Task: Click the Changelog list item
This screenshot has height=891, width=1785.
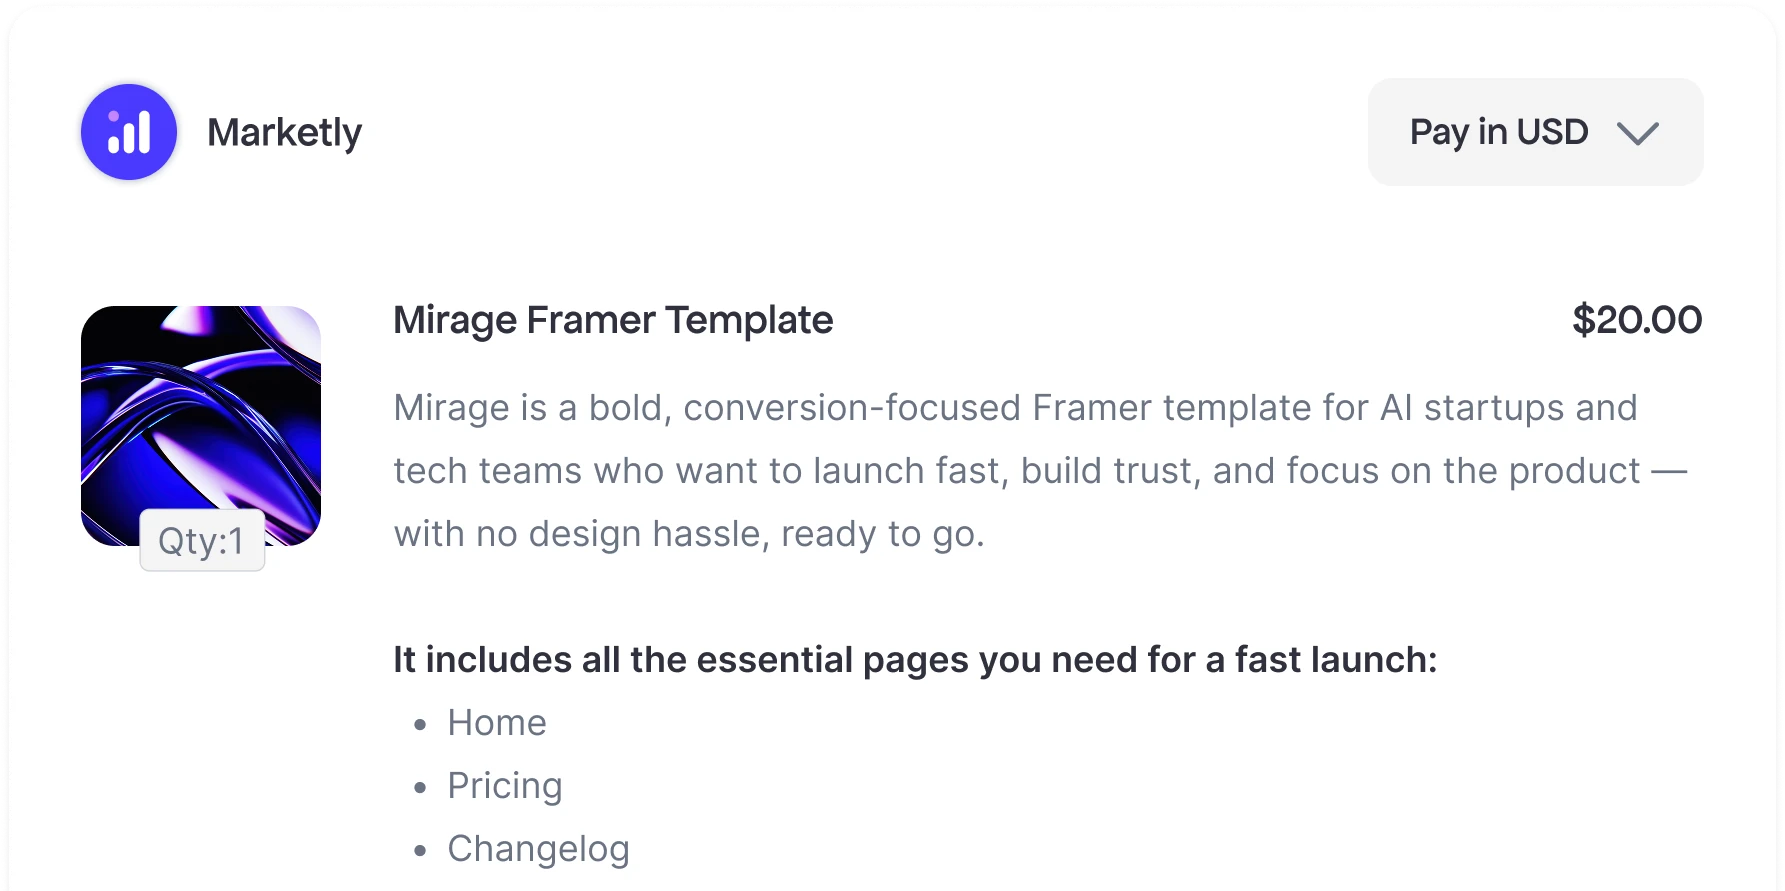Action: coord(538,848)
